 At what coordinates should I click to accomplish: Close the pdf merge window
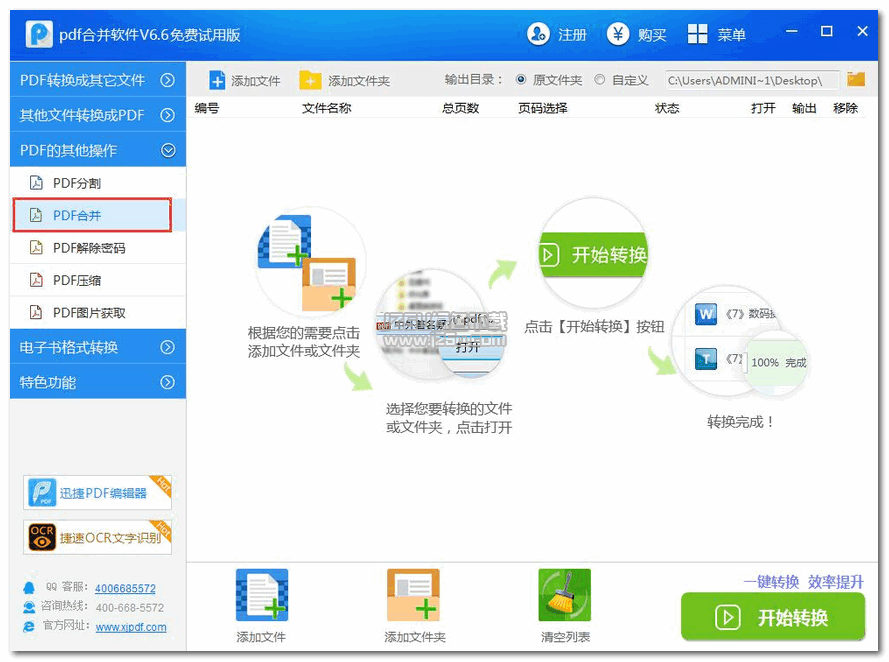coord(862,31)
